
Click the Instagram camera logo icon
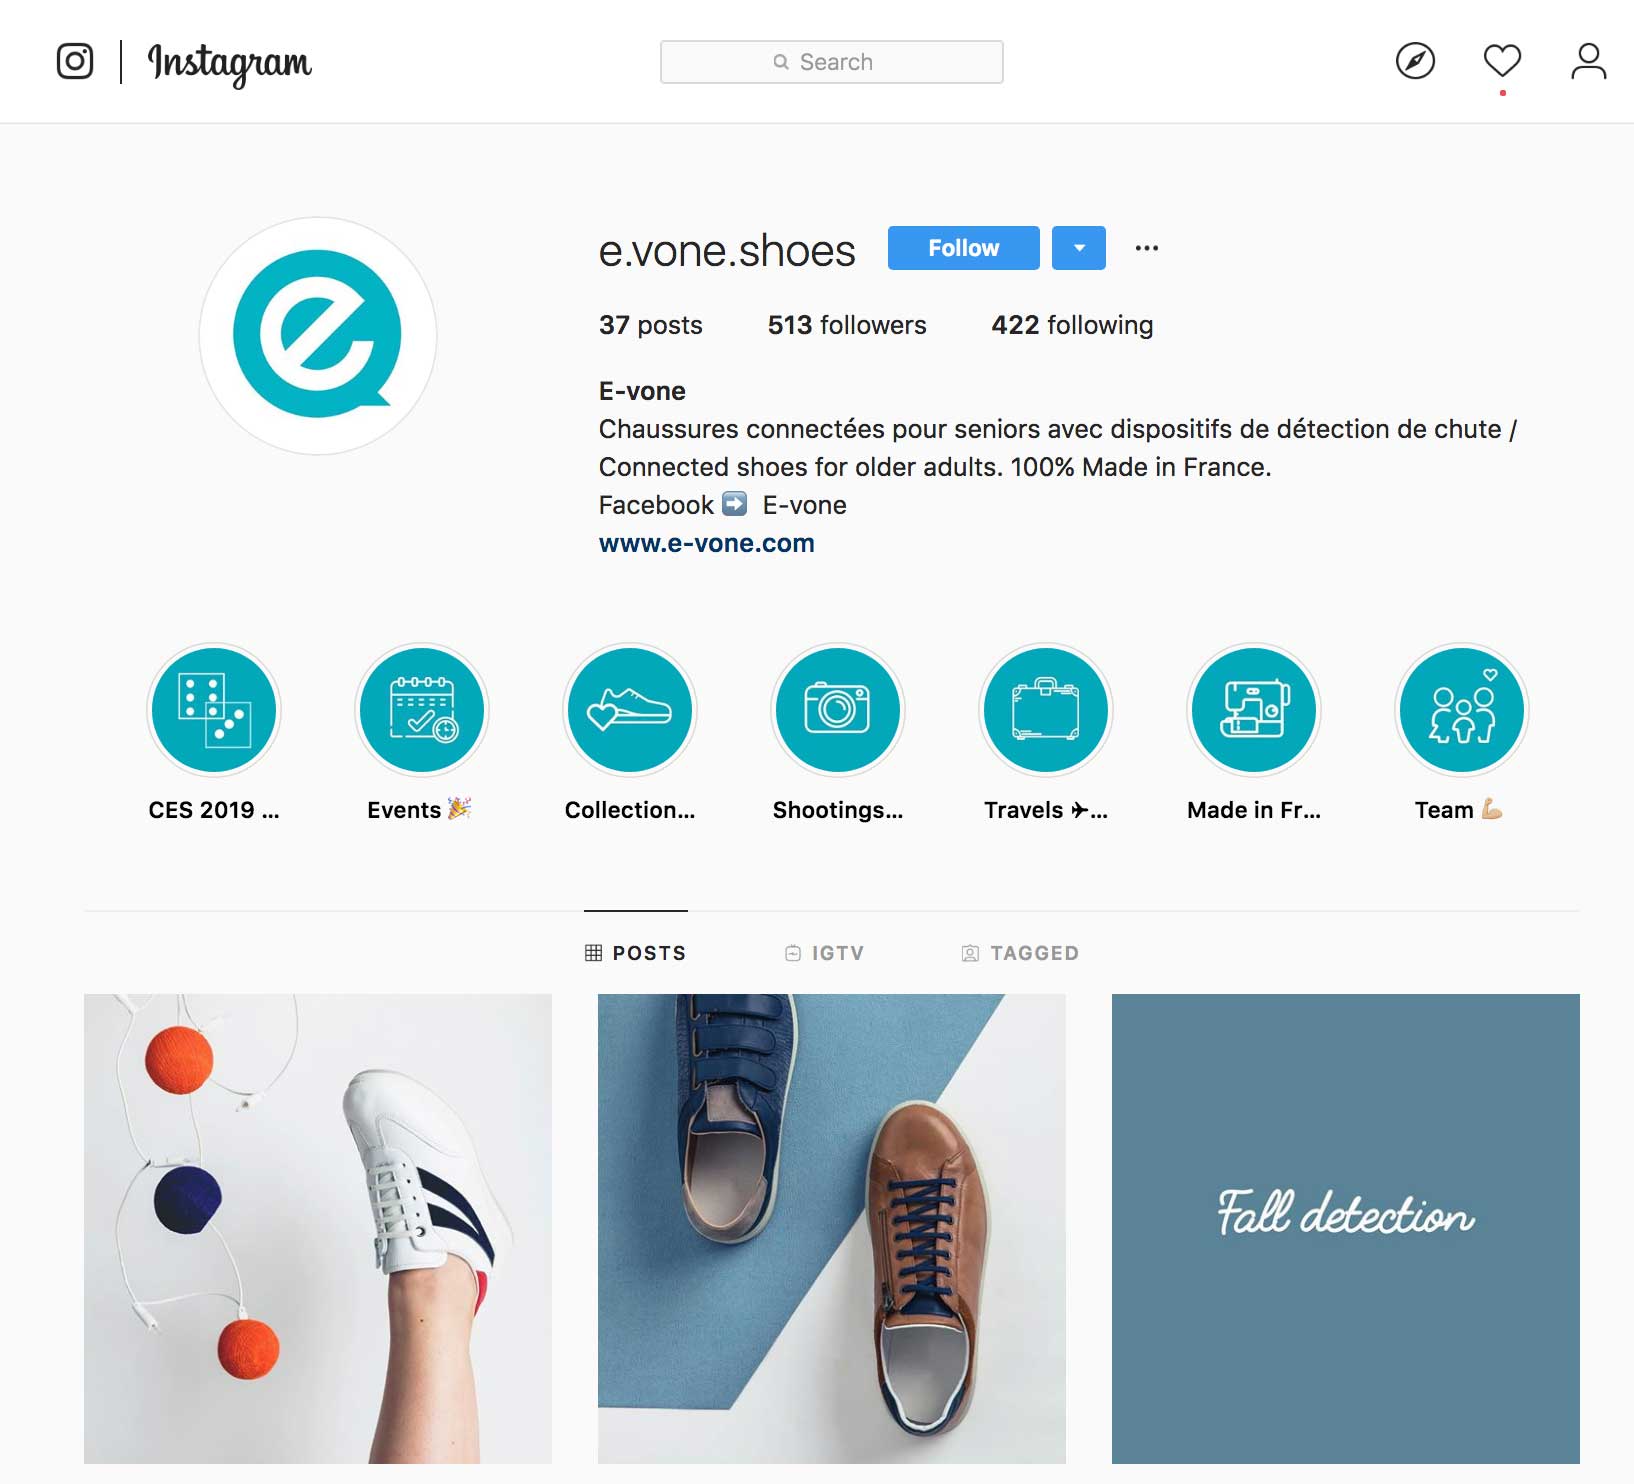coord(75,62)
